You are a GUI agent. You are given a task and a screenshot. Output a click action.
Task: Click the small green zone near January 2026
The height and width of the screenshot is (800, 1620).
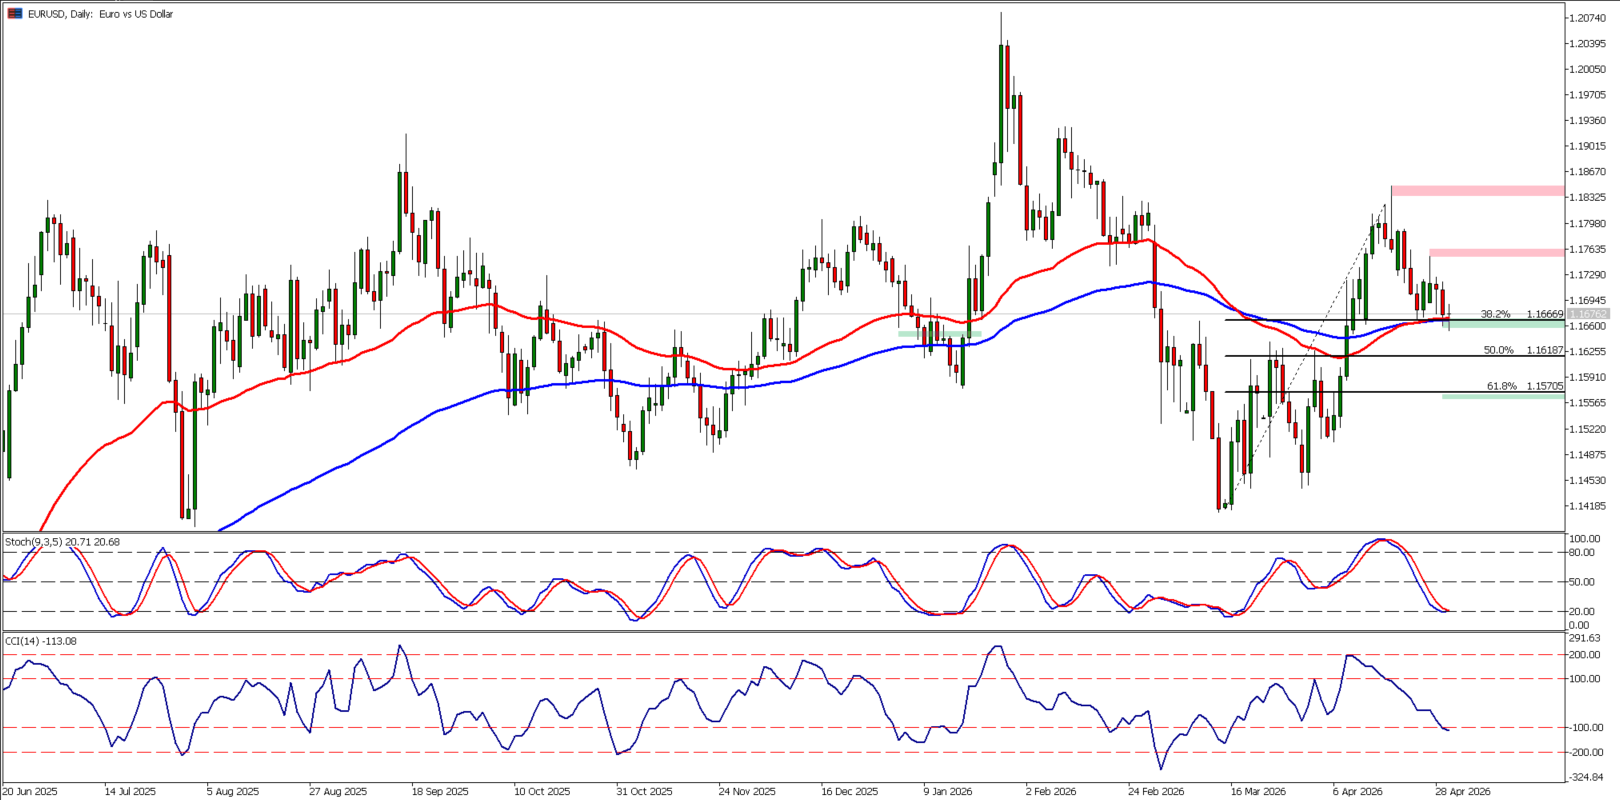939,333
